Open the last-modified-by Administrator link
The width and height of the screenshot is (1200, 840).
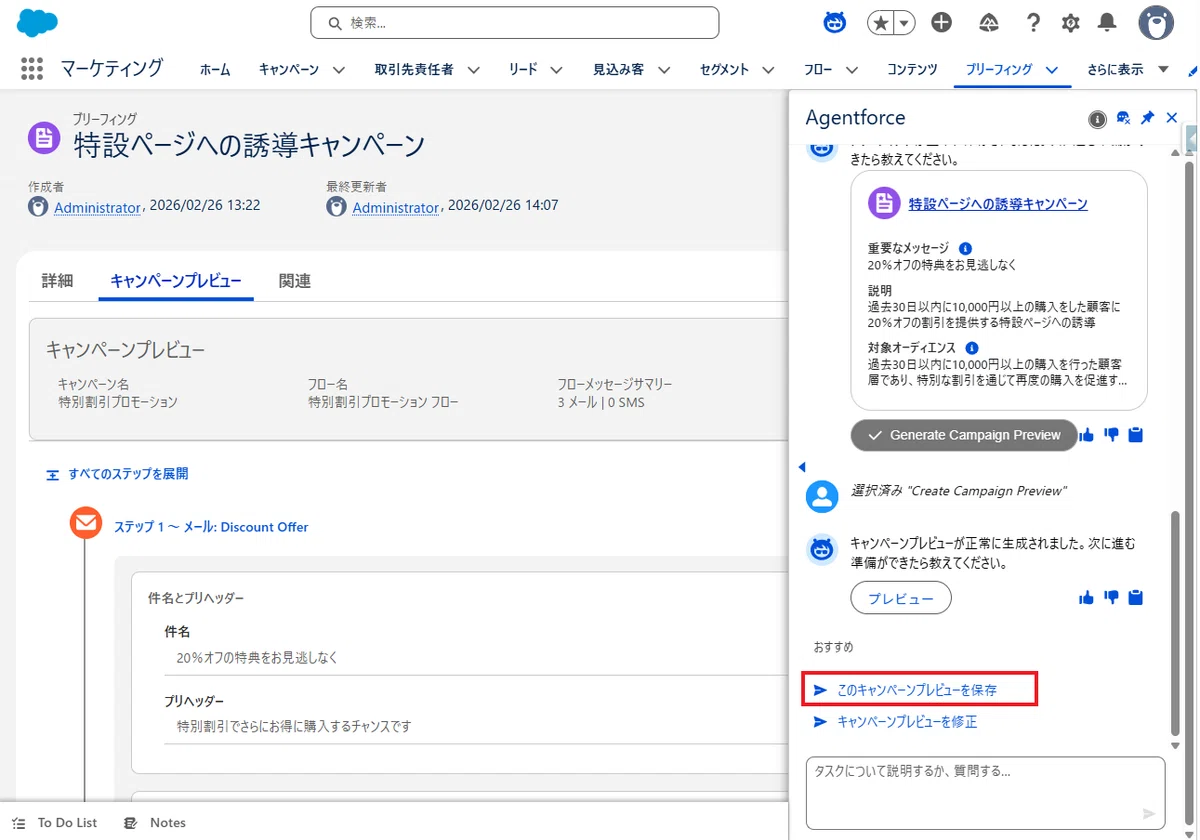tap(396, 207)
